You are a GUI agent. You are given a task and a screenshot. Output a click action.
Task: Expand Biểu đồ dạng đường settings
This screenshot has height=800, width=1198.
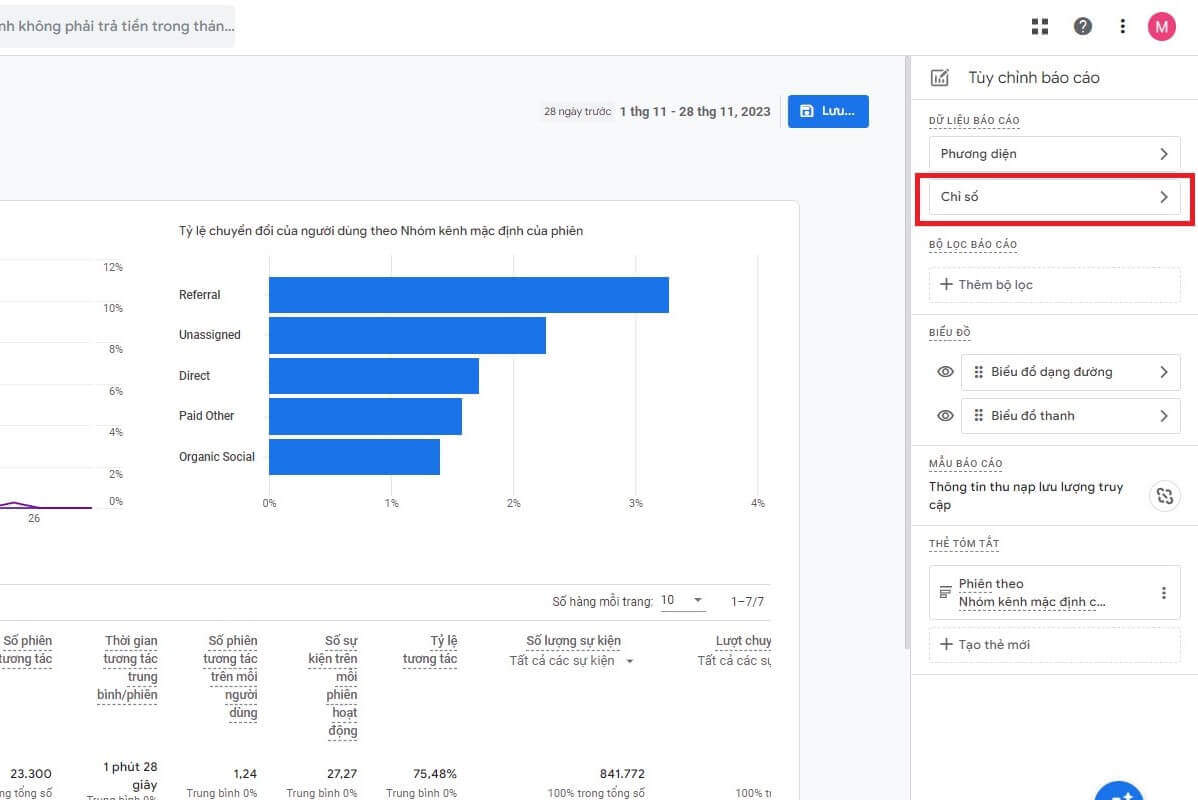tap(1070, 372)
